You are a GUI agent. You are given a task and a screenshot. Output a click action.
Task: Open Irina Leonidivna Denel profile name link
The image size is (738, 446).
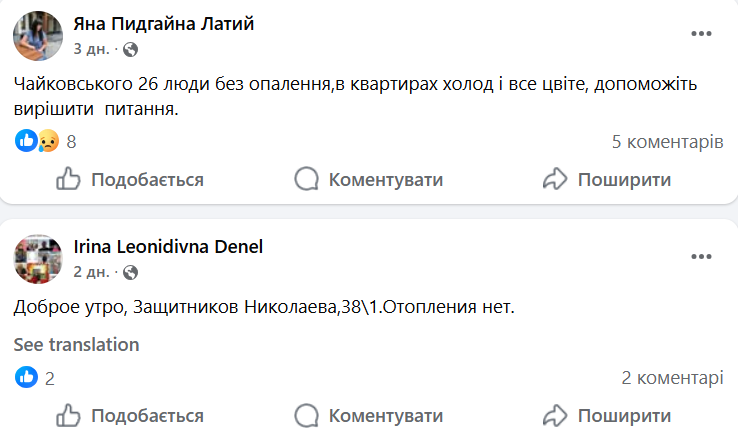coord(168,247)
